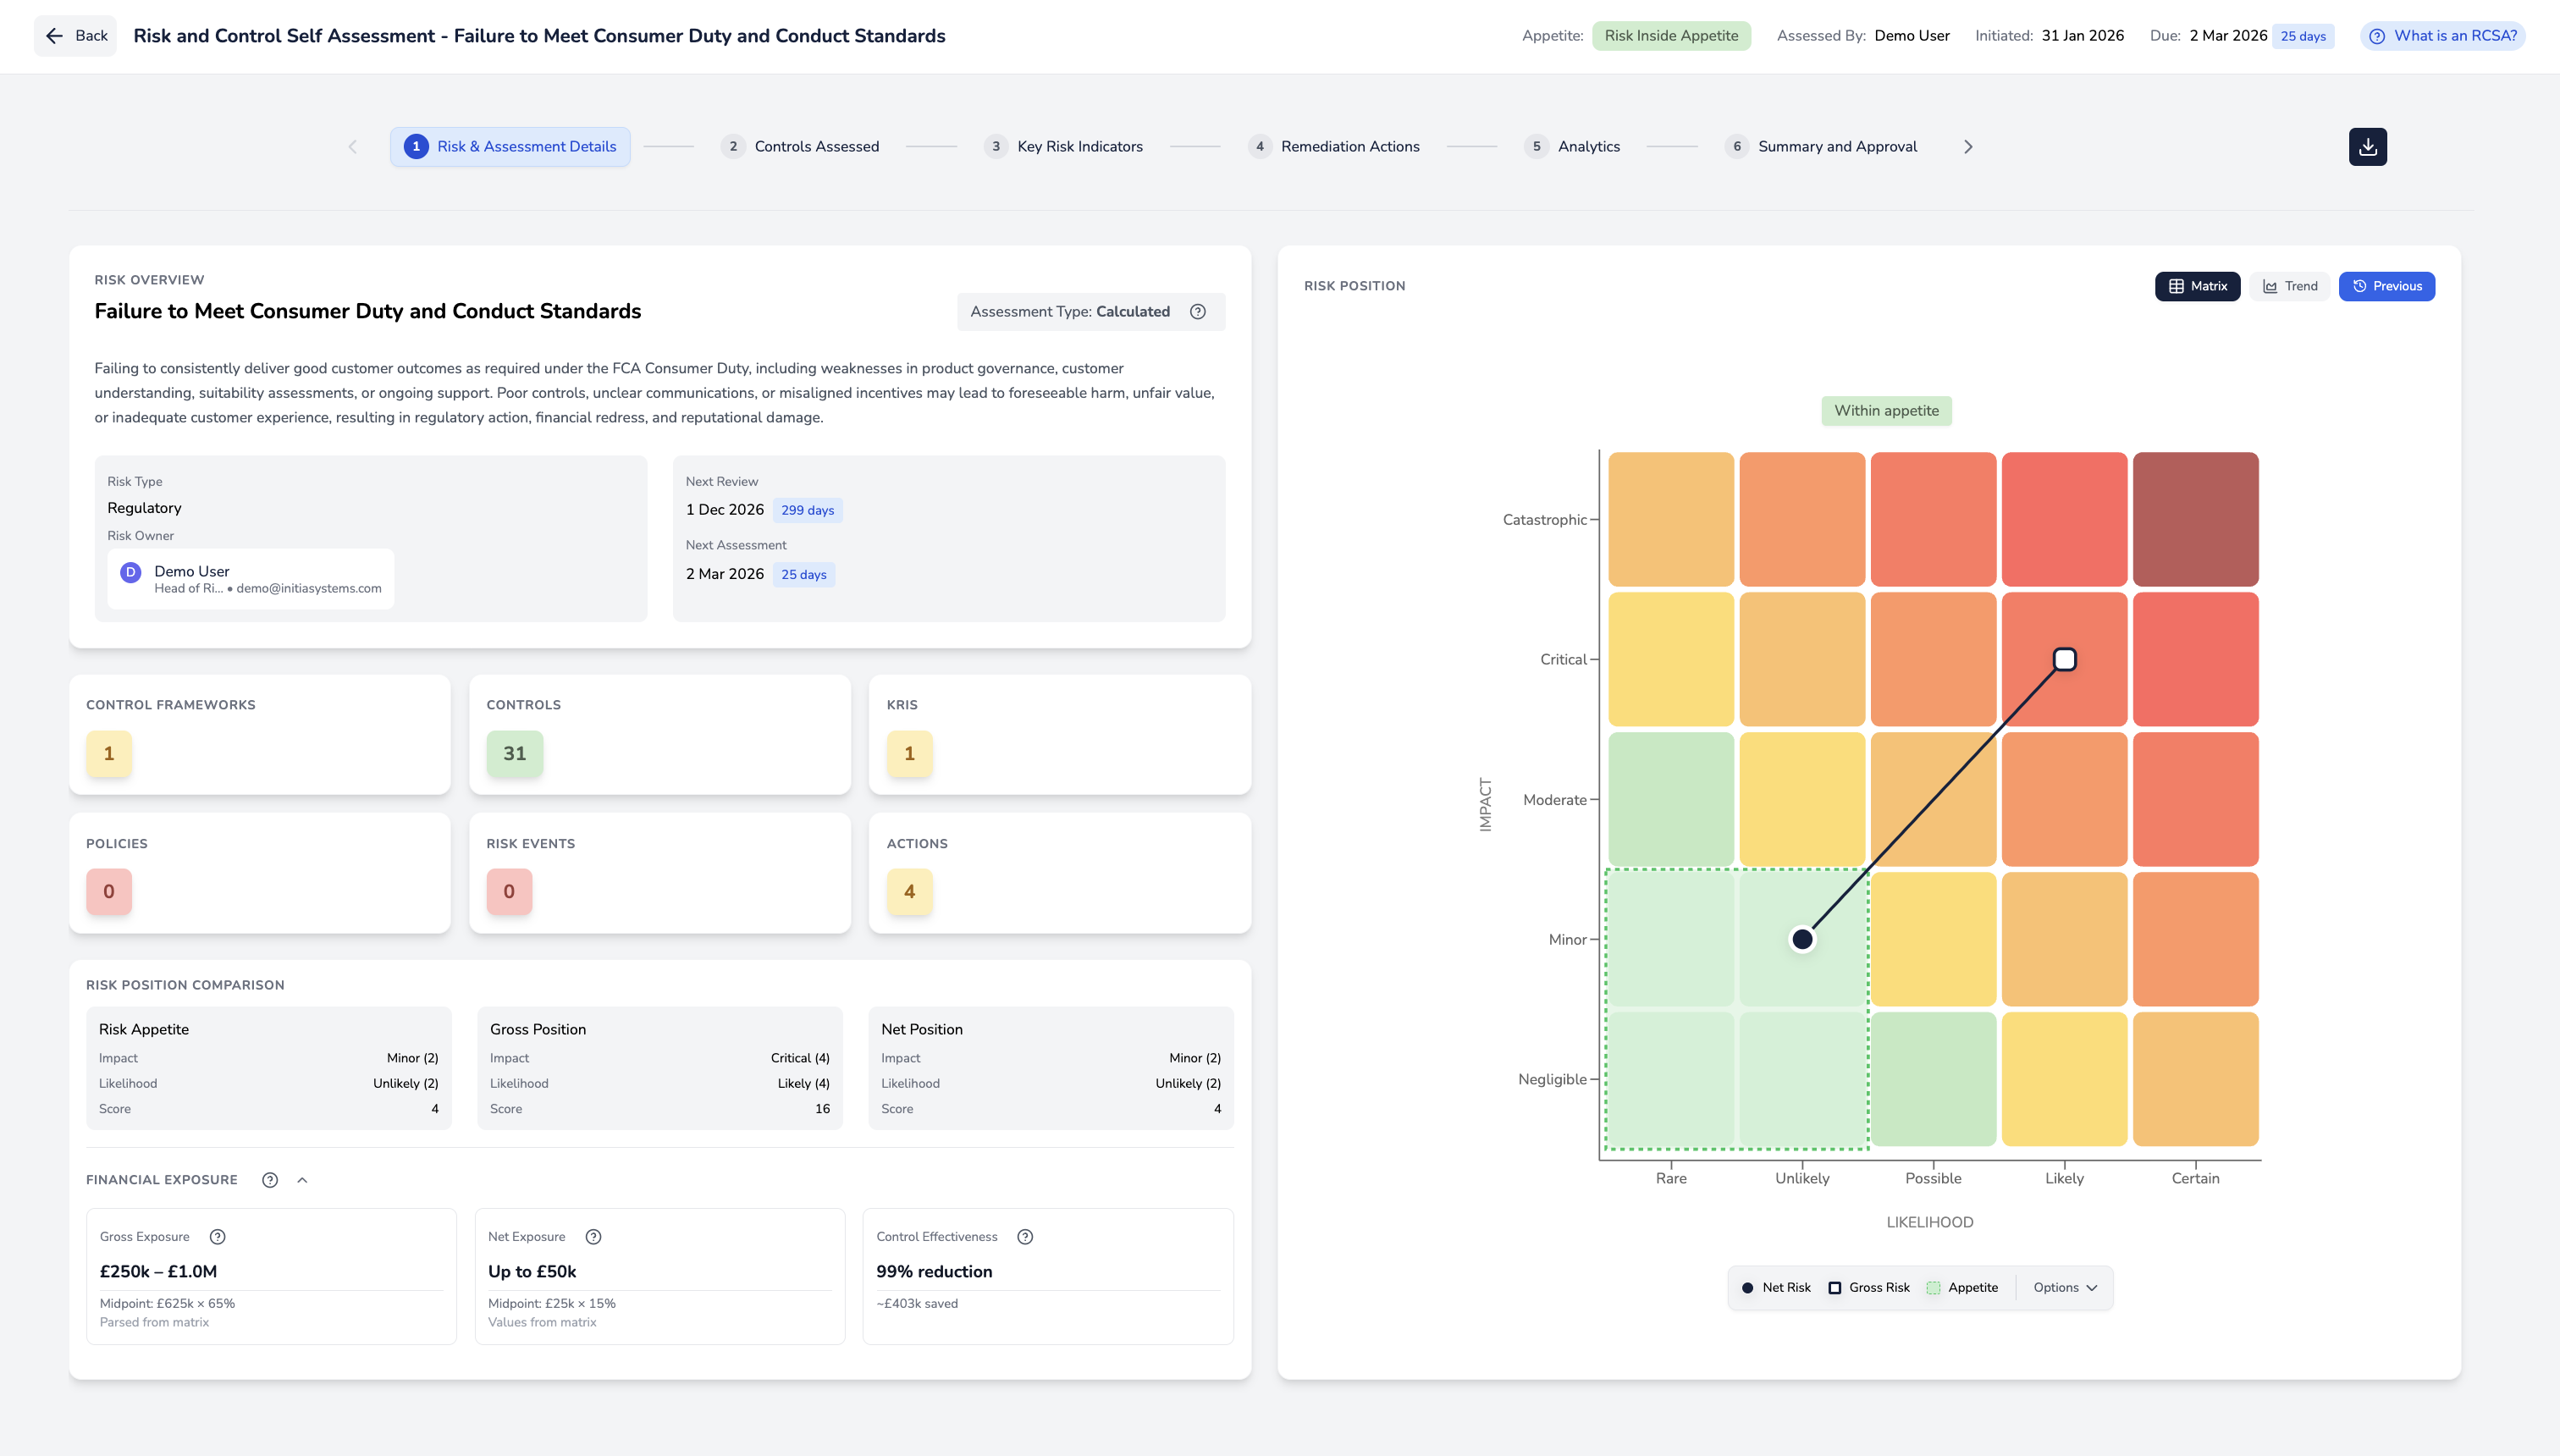Go to step 2 Controls Assessed

800,147
